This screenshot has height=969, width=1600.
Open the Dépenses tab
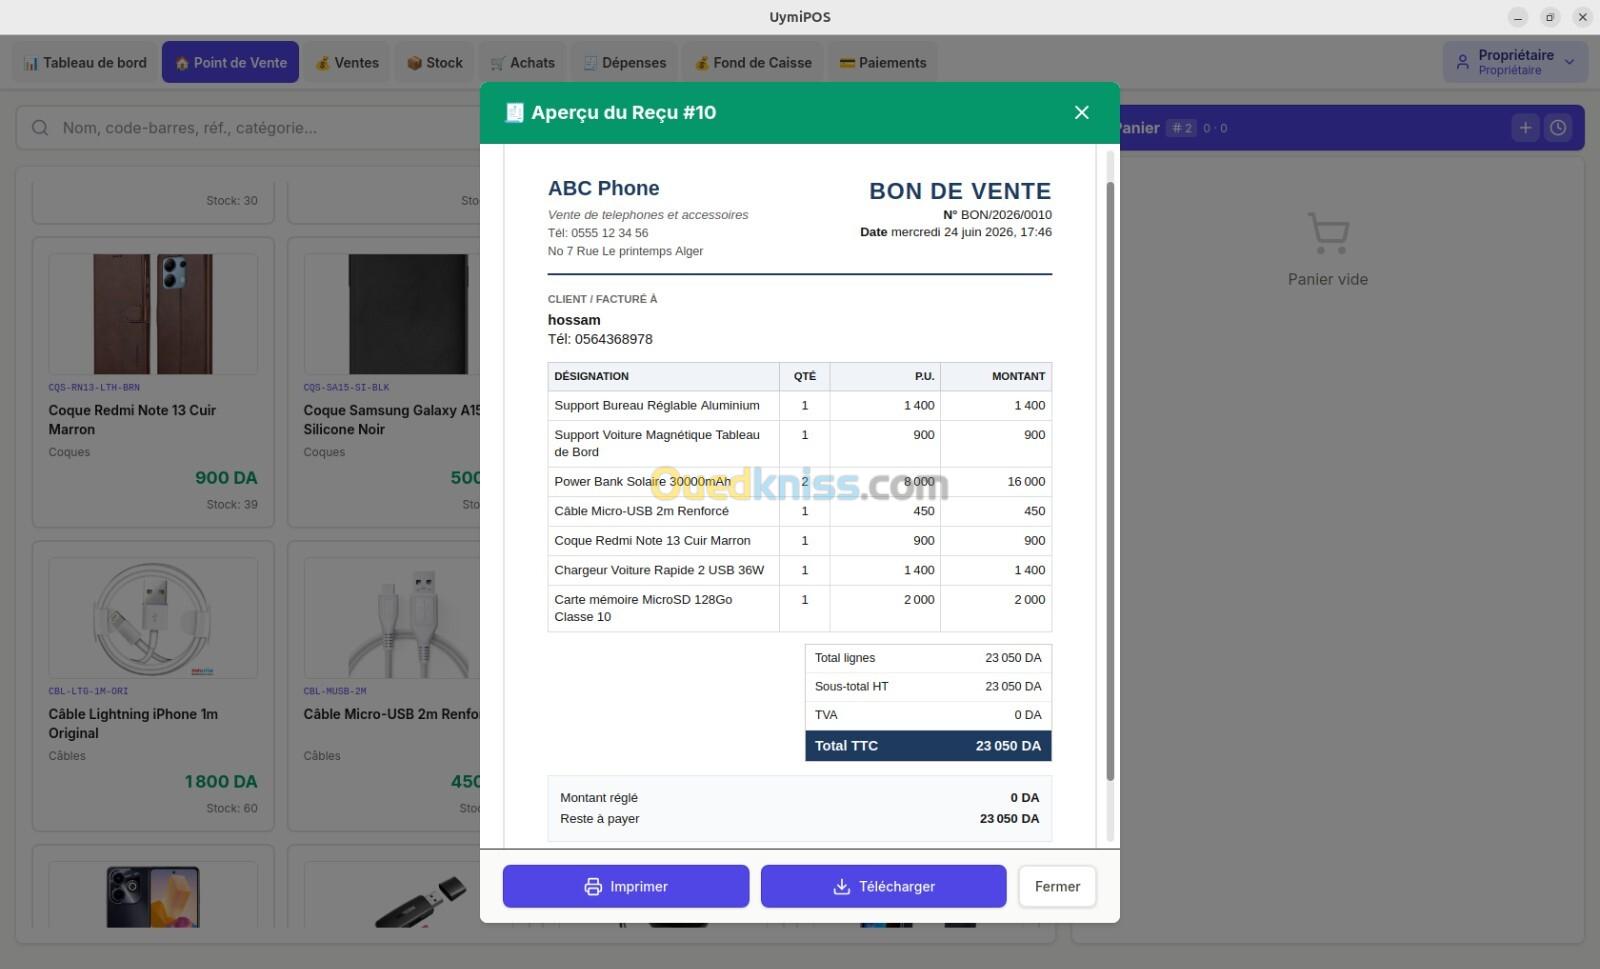coord(624,62)
